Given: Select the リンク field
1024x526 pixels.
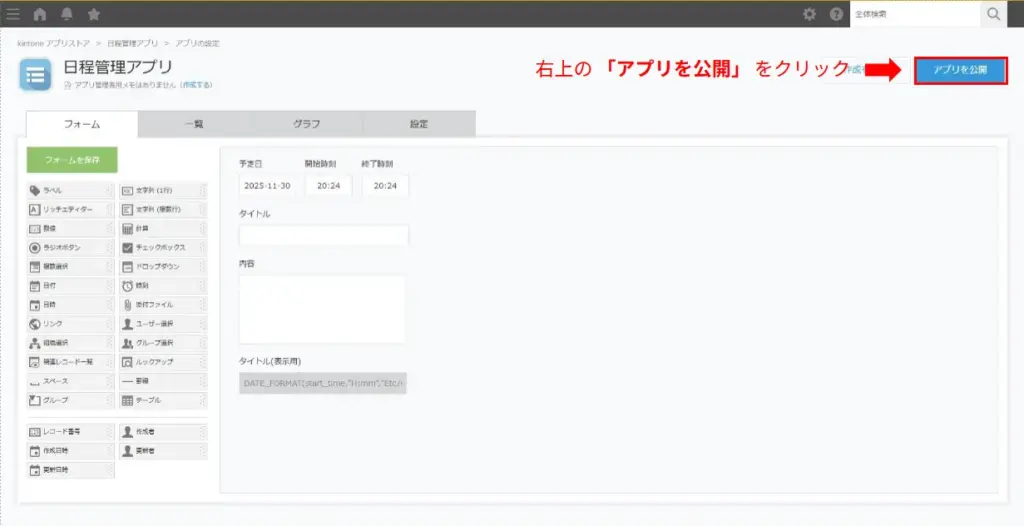Looking at the screenshot, I should pyautogui.click(x=71, y=323).
